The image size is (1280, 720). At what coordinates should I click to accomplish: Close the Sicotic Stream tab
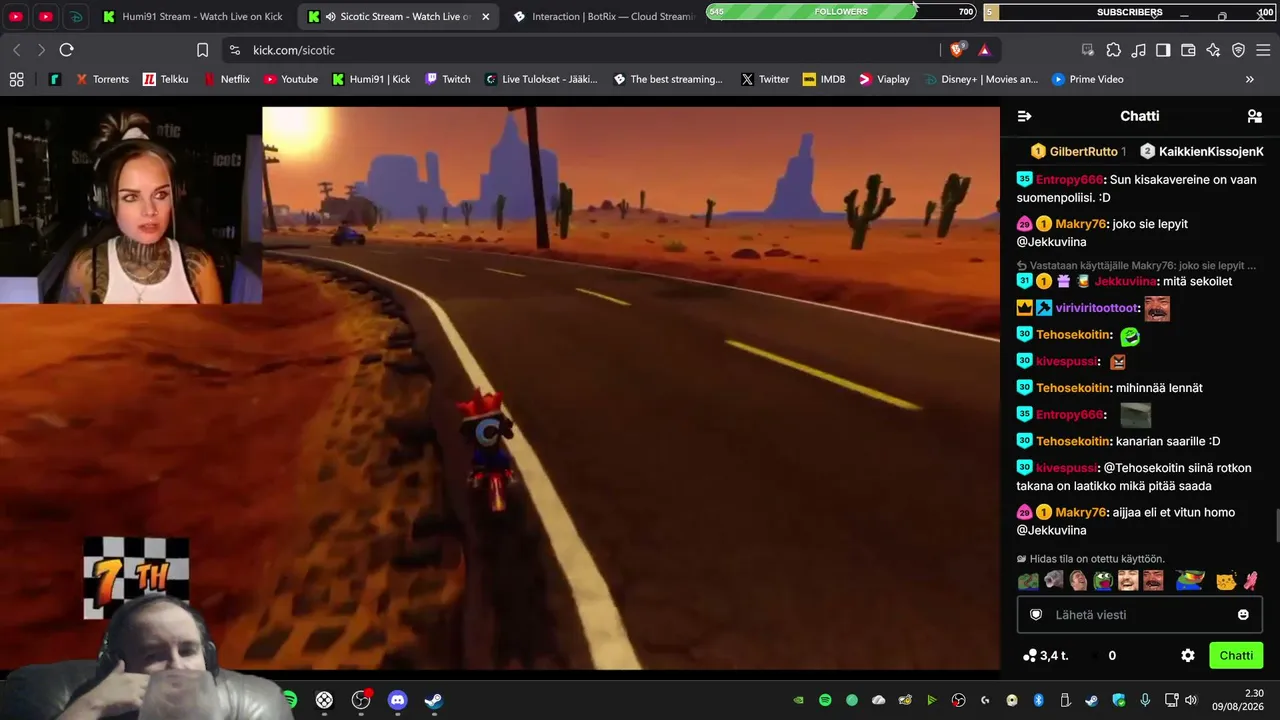486,17
